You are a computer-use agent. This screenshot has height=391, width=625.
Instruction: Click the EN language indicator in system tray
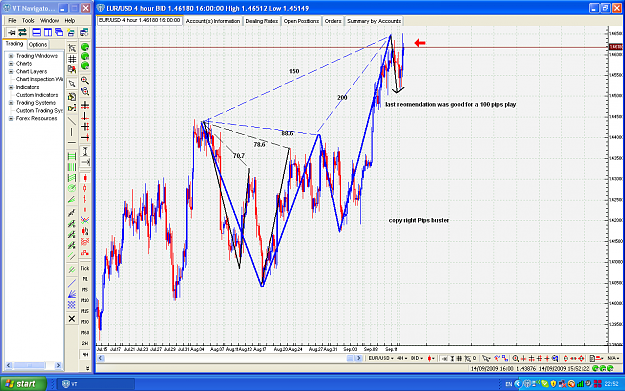pos(509,384)
